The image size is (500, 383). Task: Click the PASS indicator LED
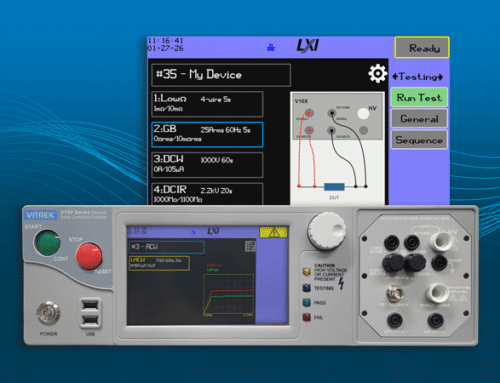tap(307, 302)
